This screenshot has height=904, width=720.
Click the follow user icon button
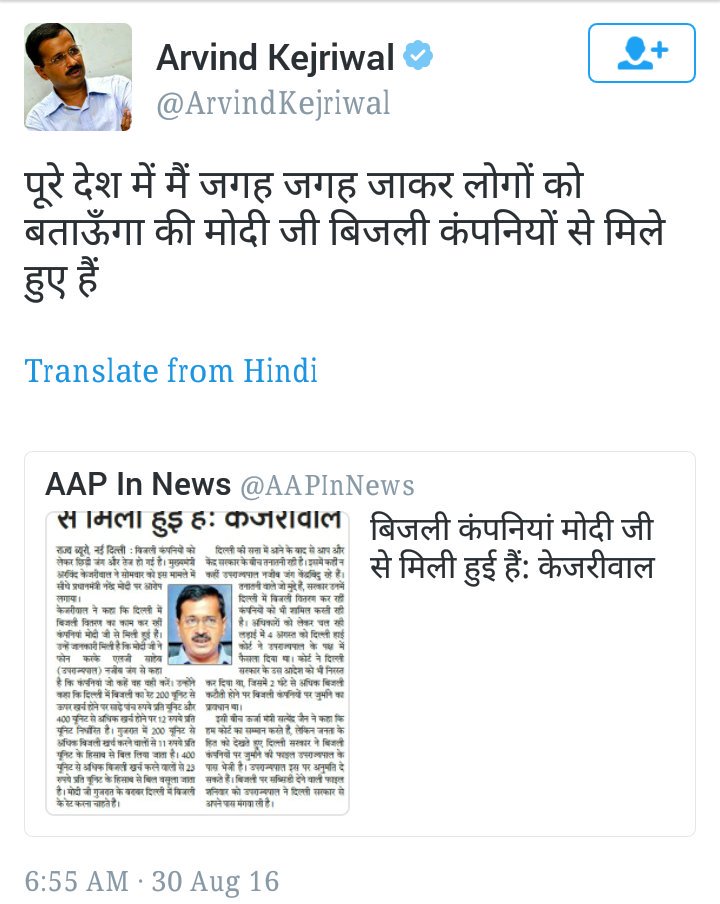642,53
